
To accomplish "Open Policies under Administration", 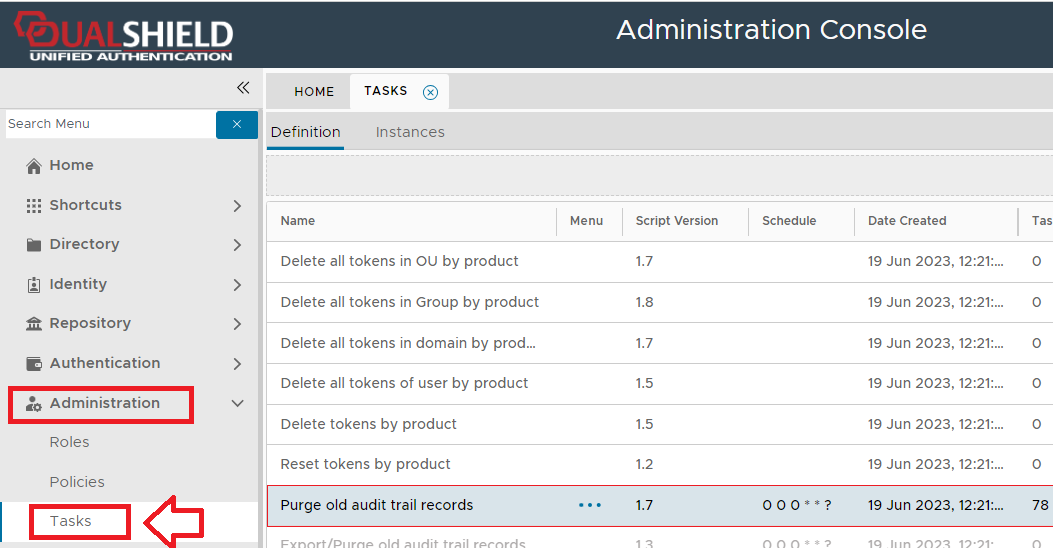I will (77, 482).
